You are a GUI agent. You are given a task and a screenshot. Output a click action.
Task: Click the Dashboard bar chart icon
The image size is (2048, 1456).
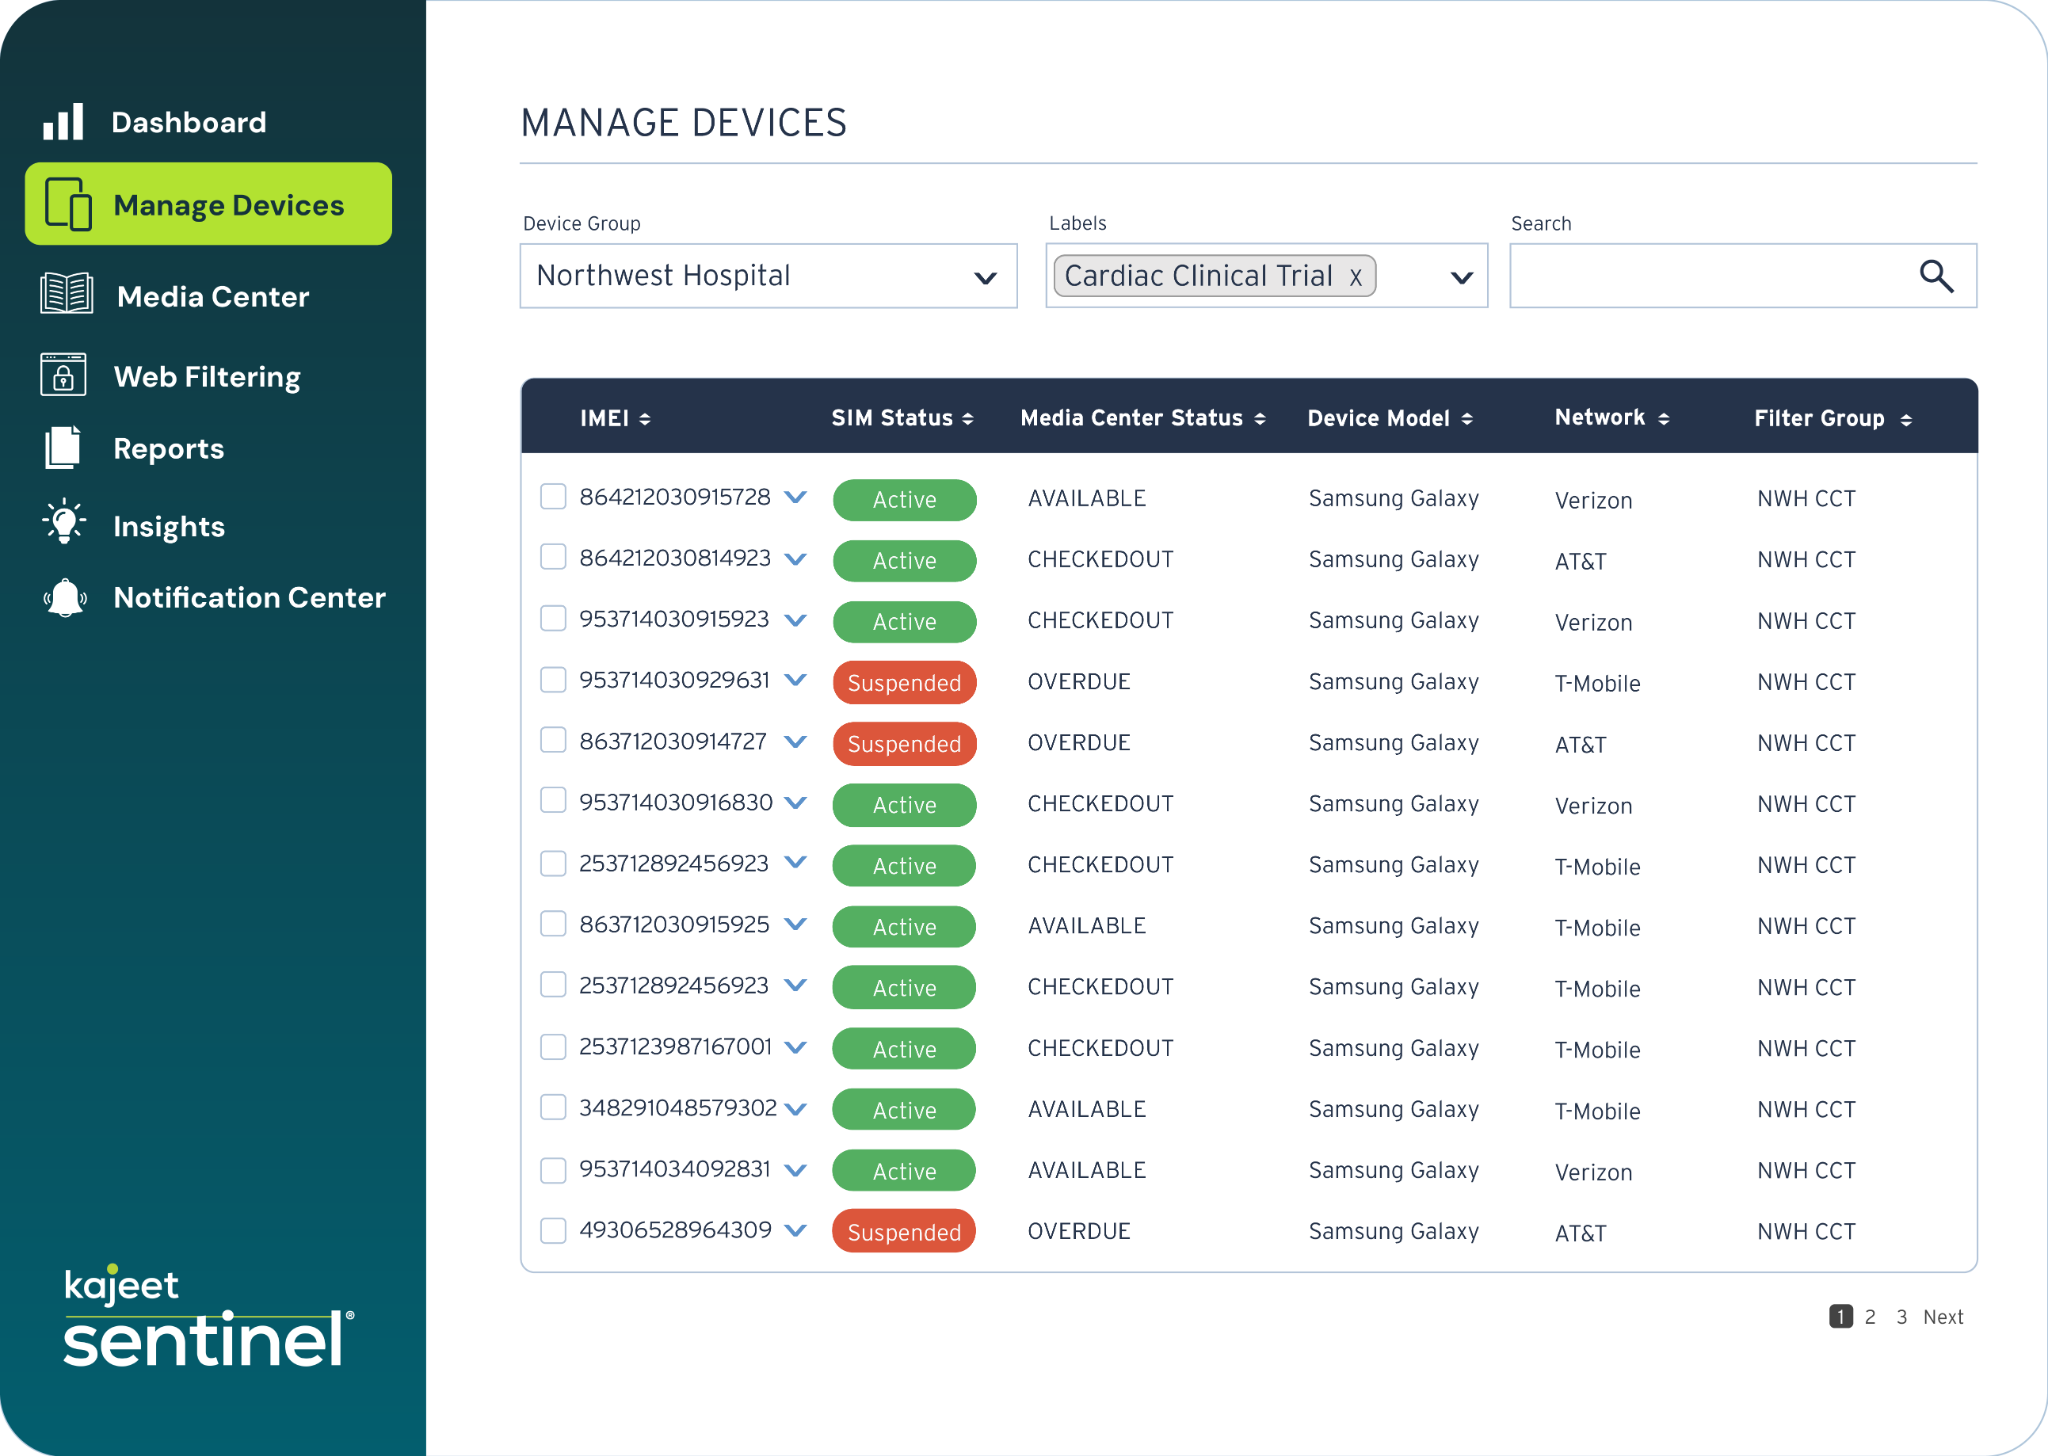pos(63,122)
